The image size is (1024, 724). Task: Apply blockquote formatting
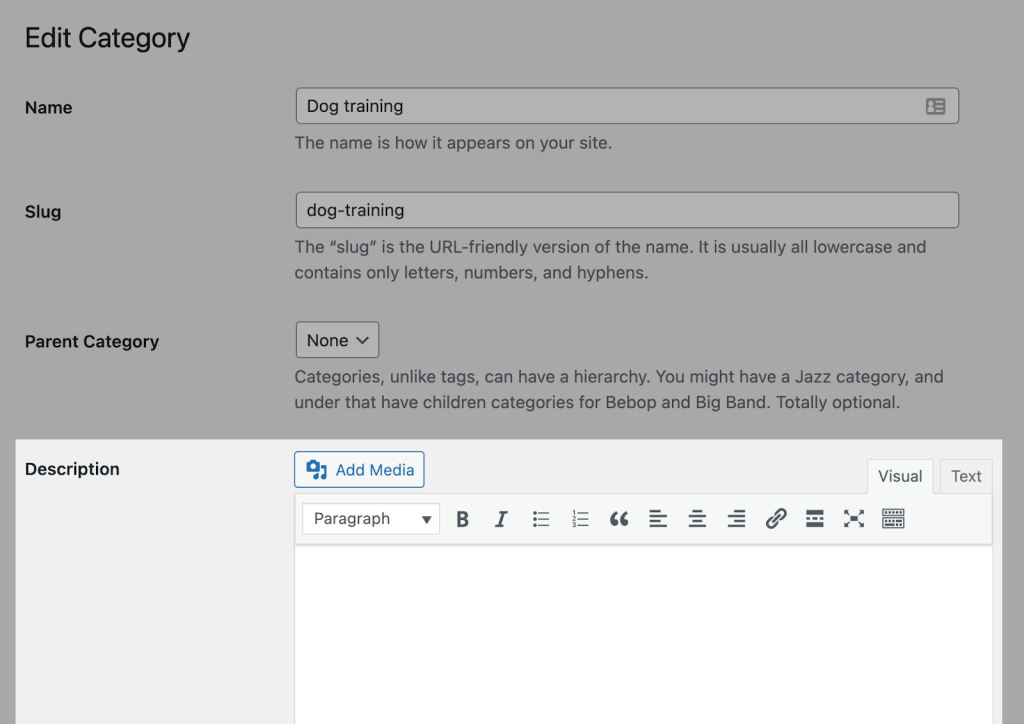click(619, 519)
